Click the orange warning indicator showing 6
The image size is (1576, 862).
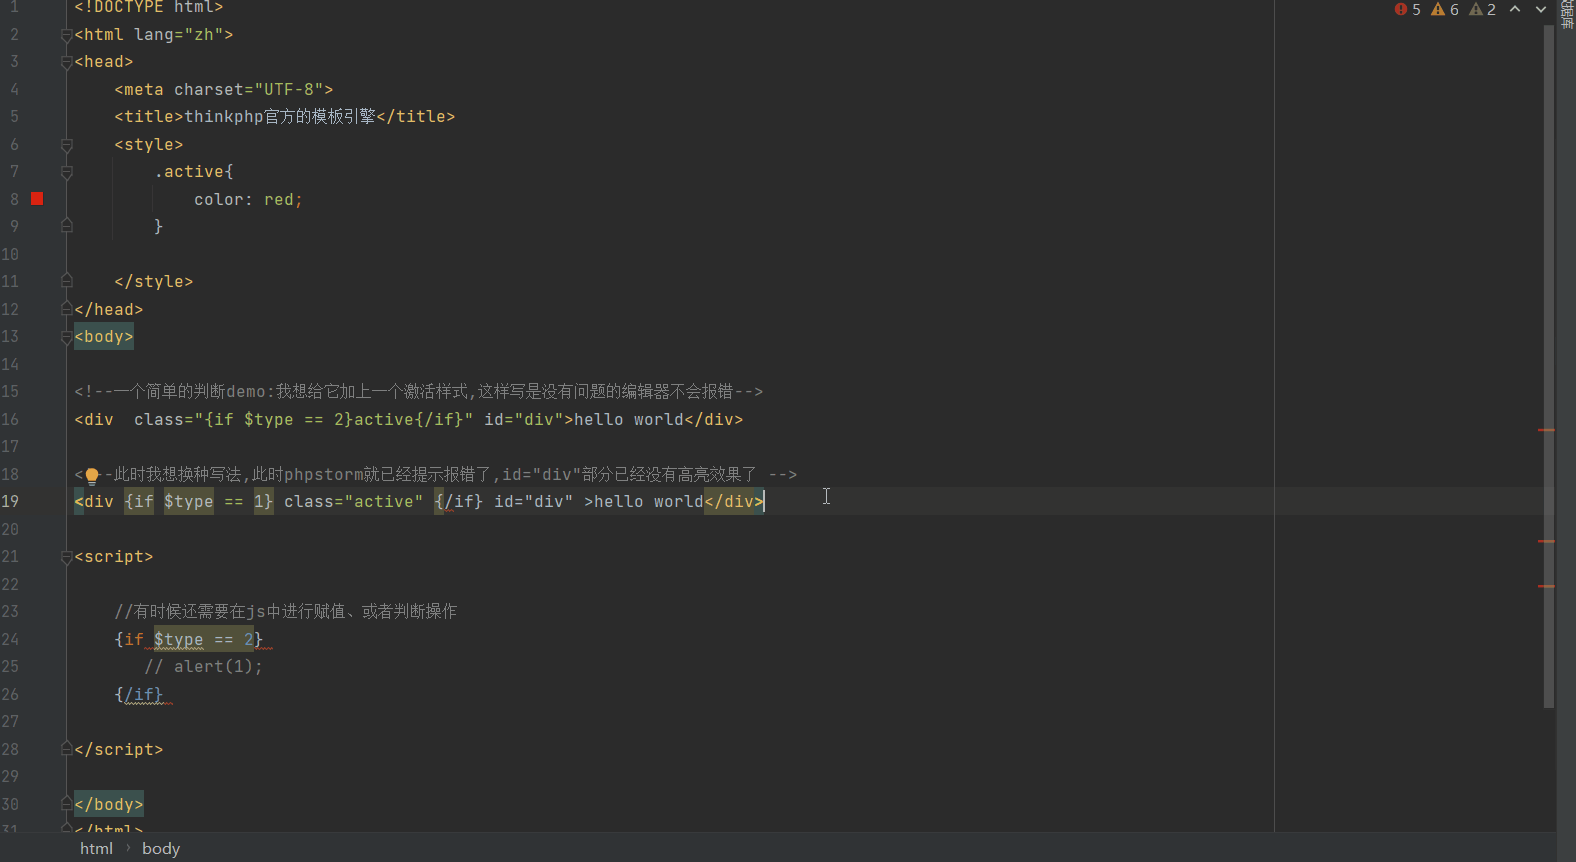[x=1445, y=9]
